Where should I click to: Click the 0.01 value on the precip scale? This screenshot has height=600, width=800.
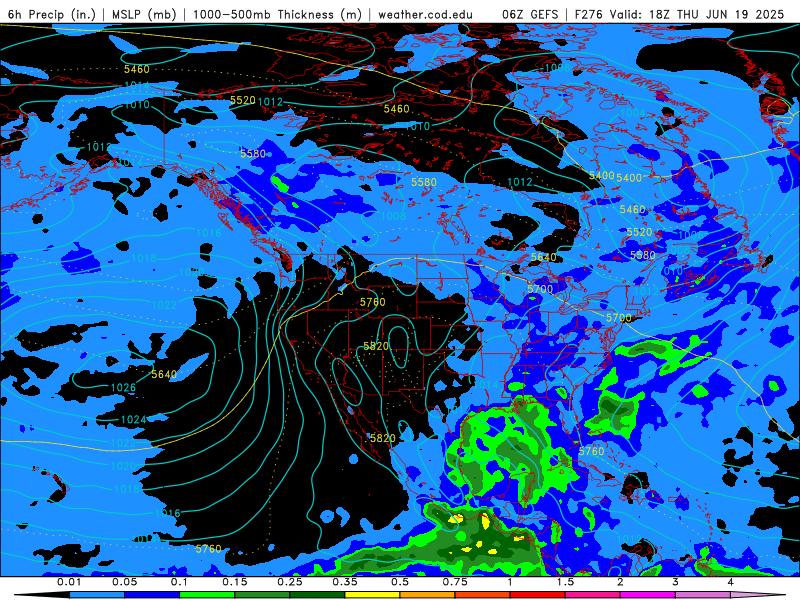point(69,582)
